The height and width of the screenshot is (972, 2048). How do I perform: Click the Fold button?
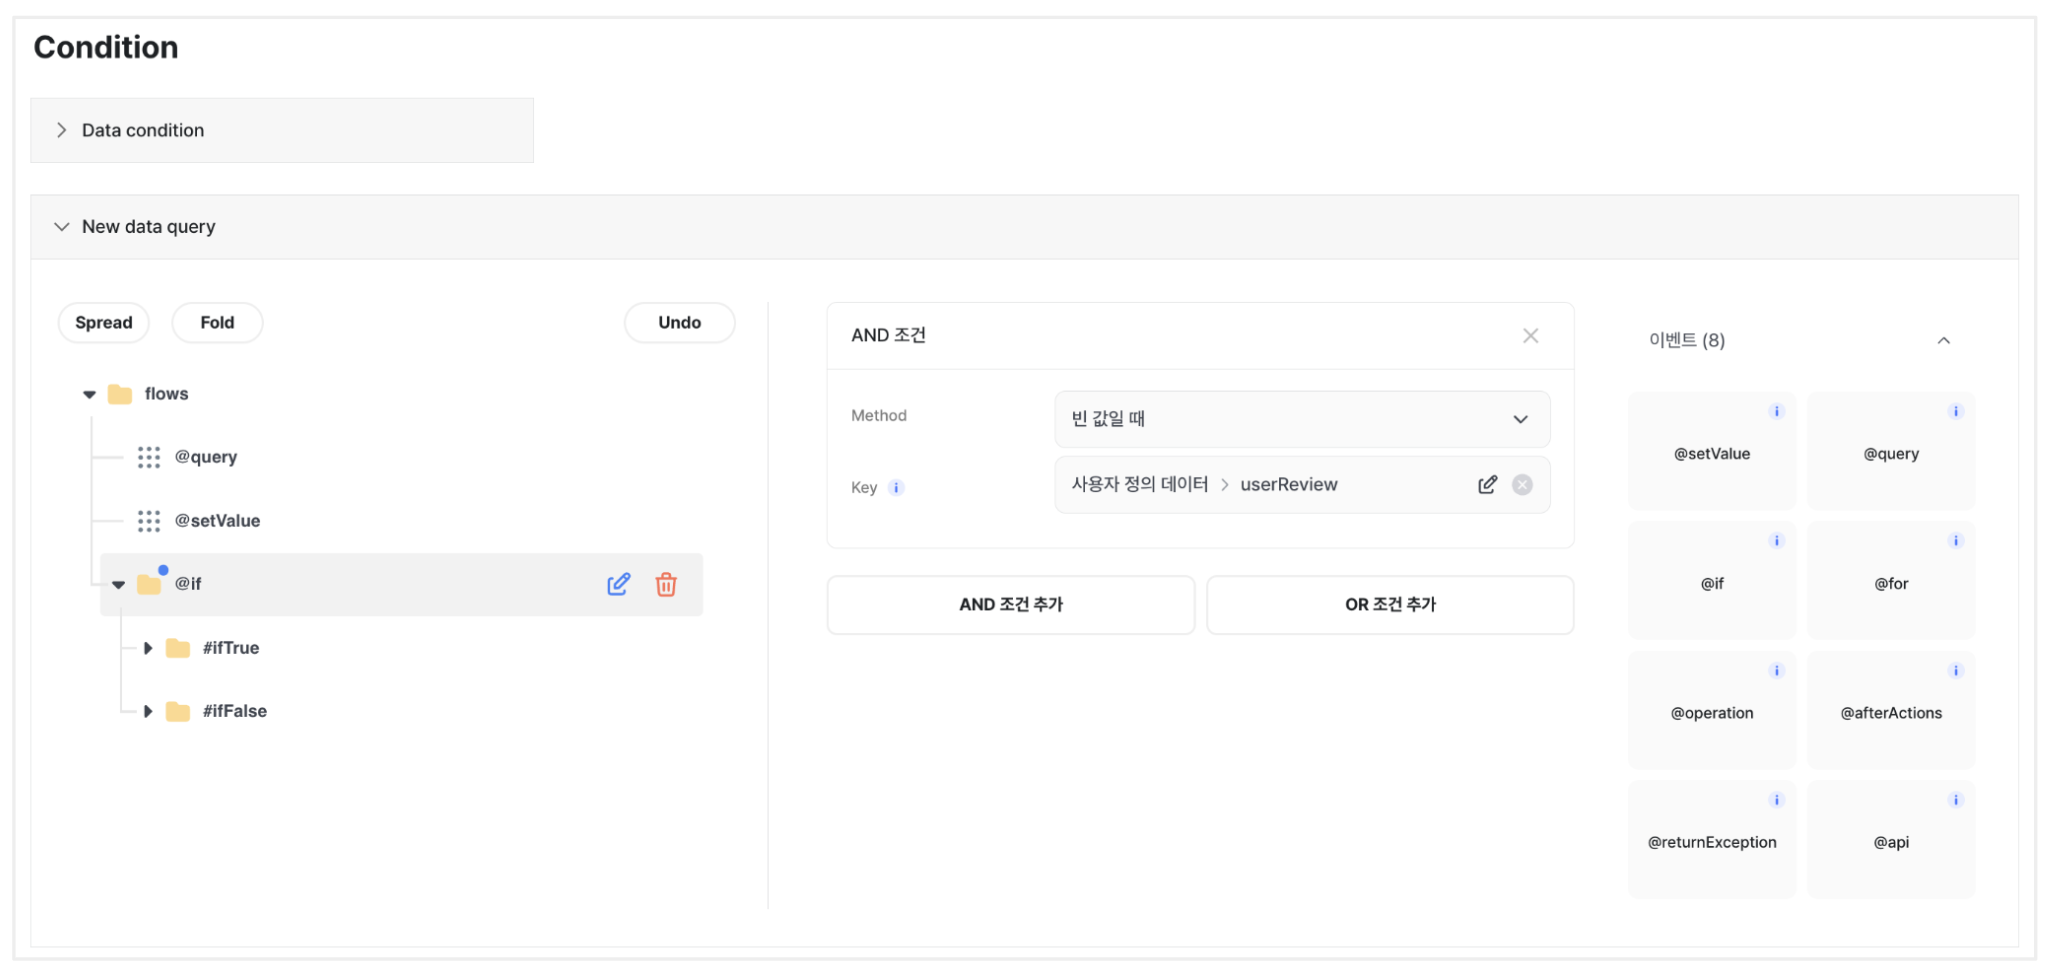pos(217,323)
